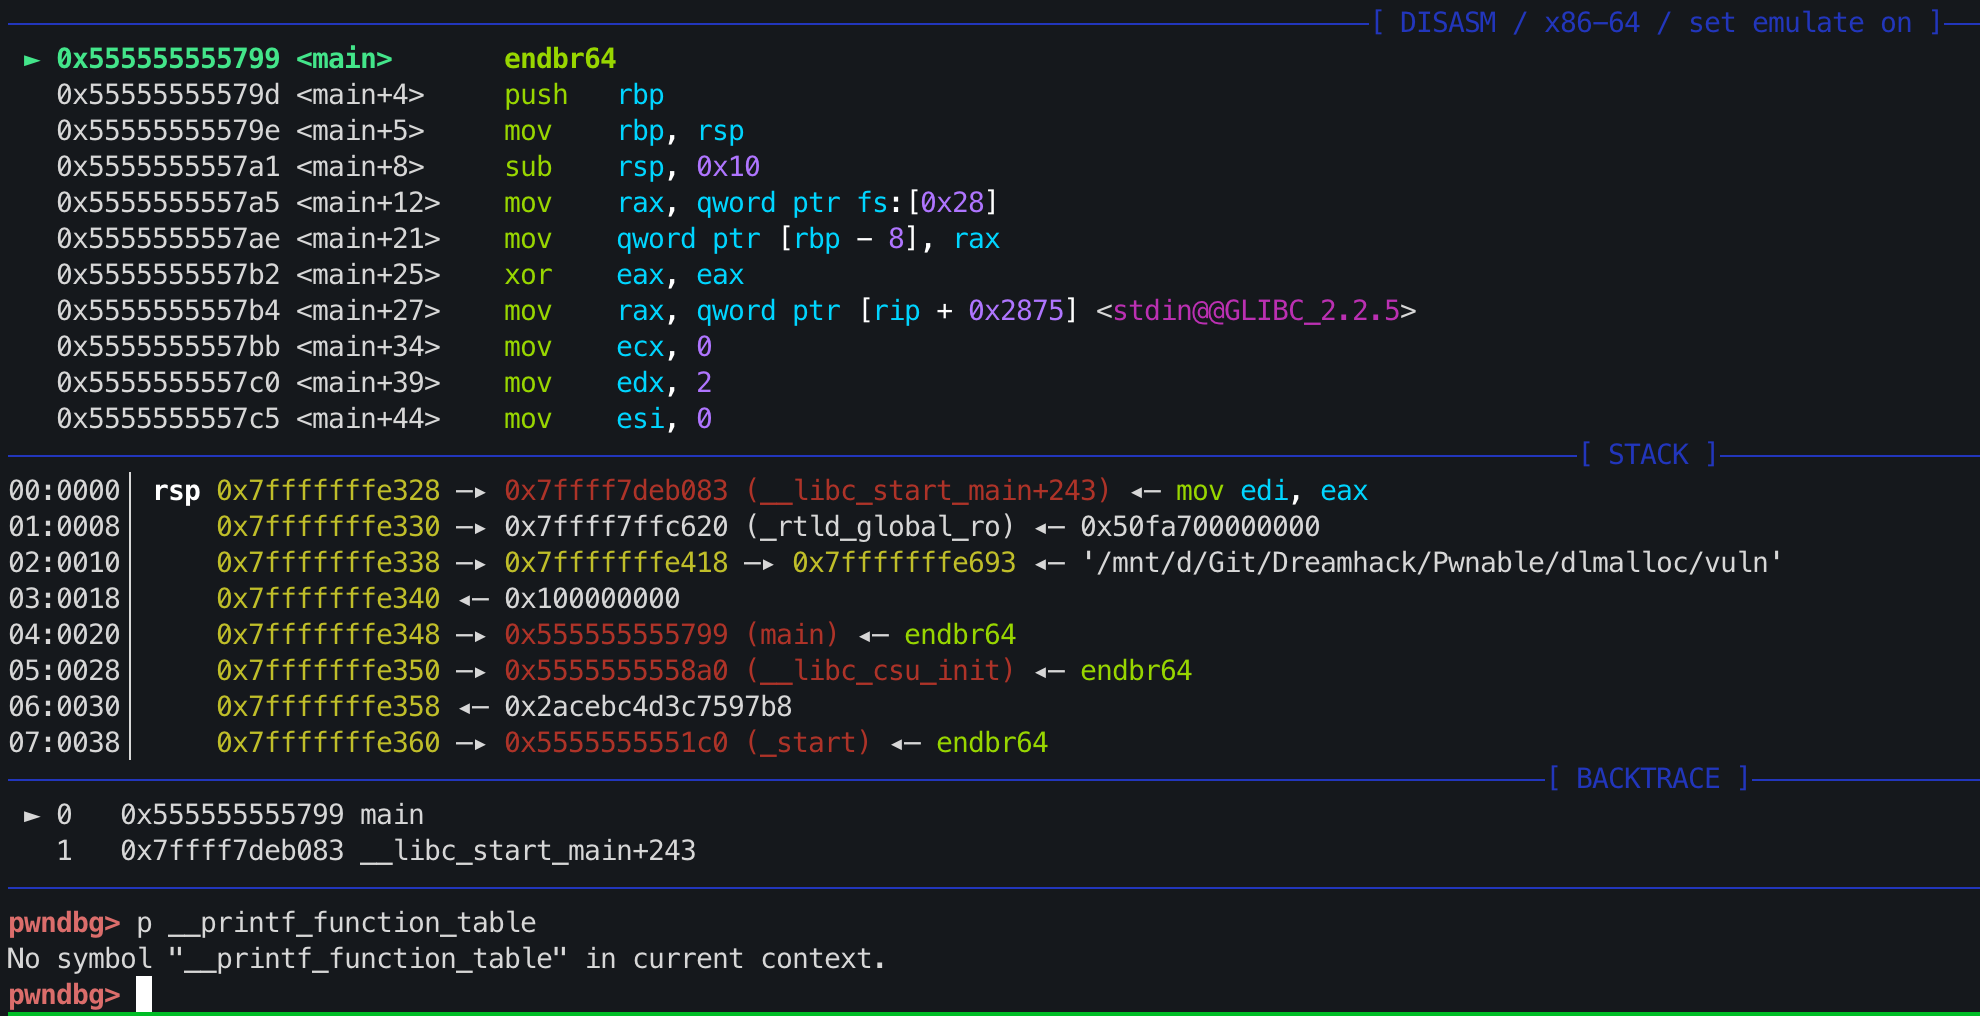Click '__libc_csu_init' symbol in stack
This screenshot has height=1016, width=1980.
[880, 671]
